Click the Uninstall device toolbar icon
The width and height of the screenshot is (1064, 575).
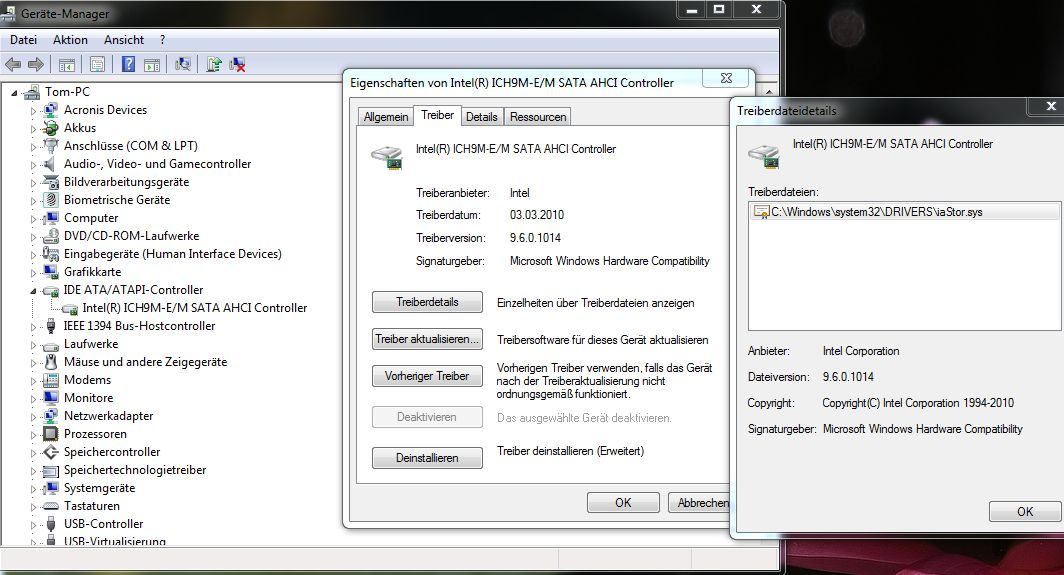coord(237,64)
